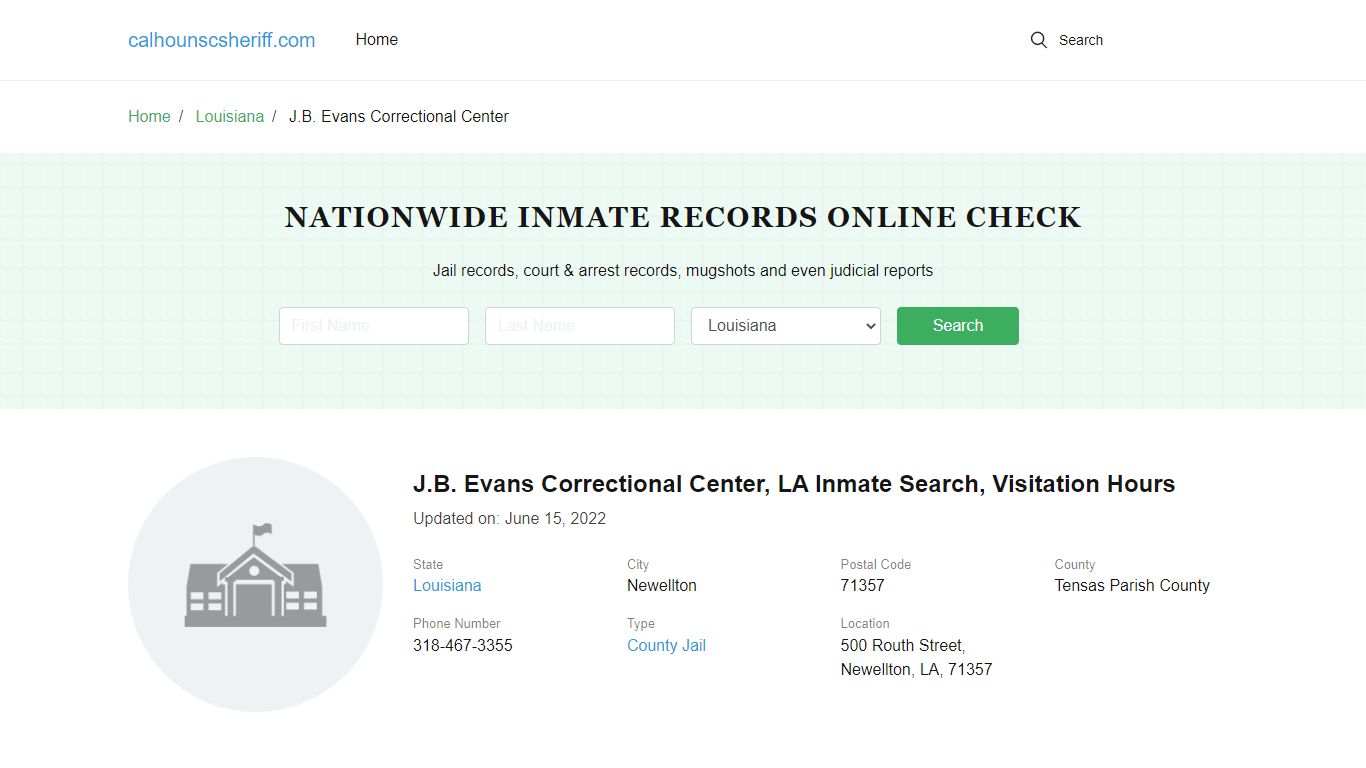The image size is (1366, 768).
Task: Click the Jail records, court & arrest records subtitle
Action: point(683,271)
